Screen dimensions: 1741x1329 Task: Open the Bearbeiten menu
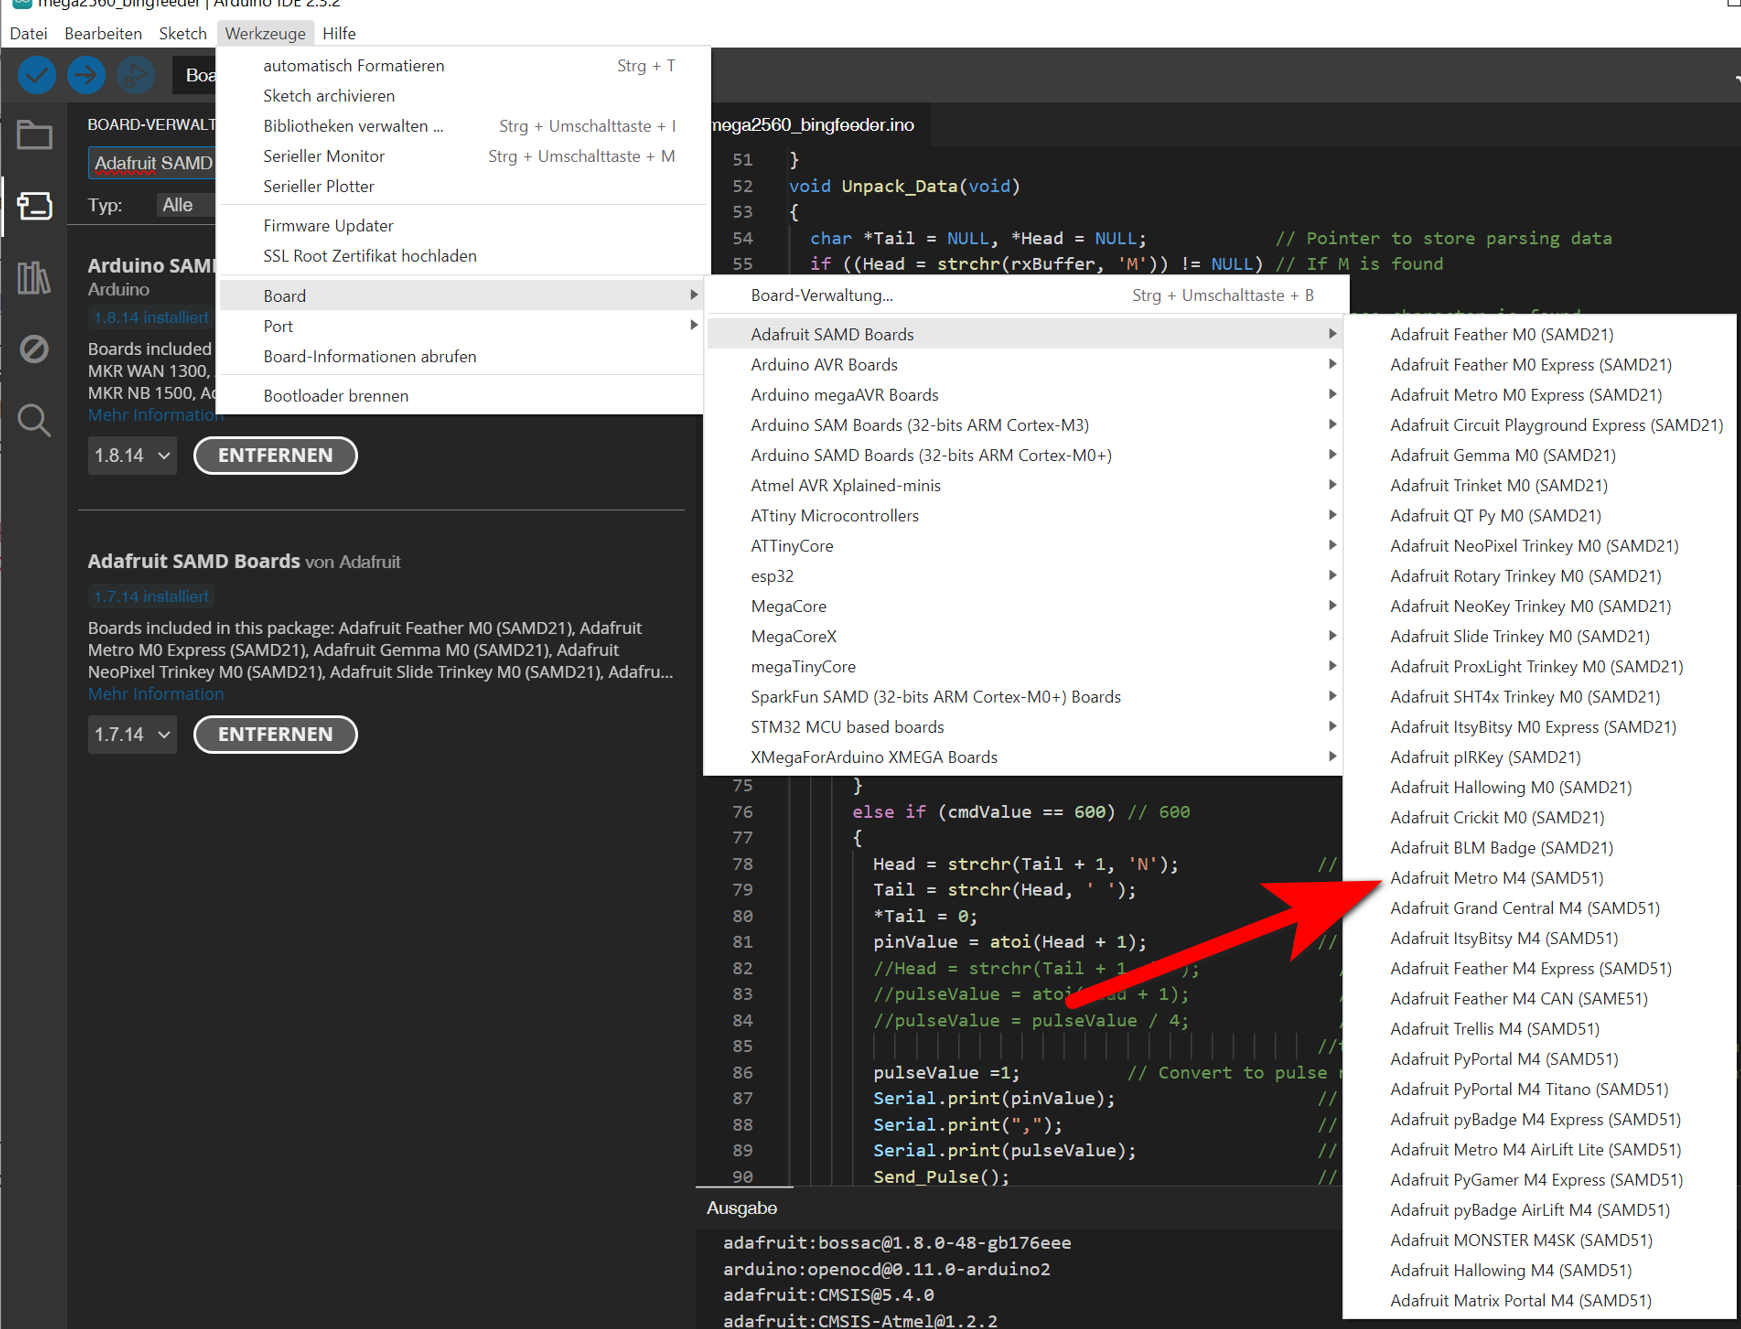pyautogui.click(x=103, y=33)
